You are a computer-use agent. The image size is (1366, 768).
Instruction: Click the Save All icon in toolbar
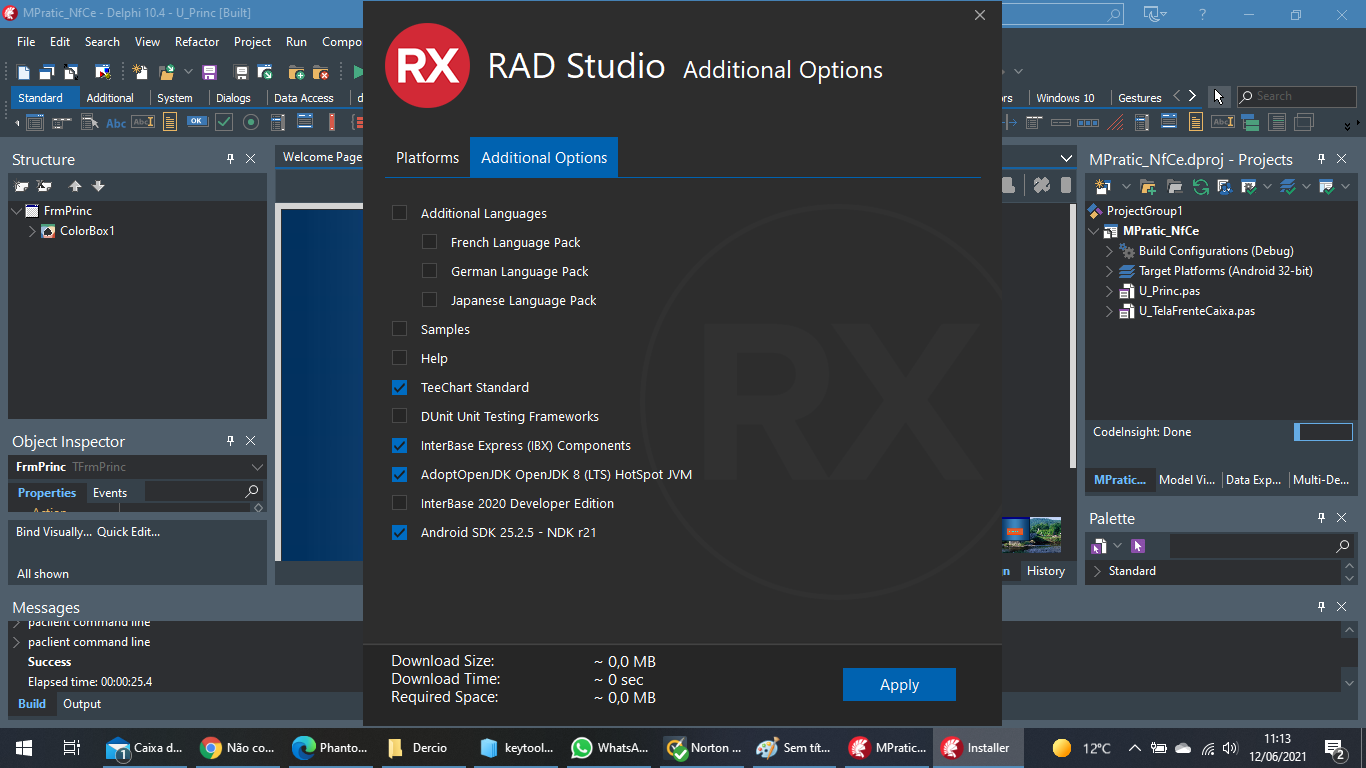point(241,72)
